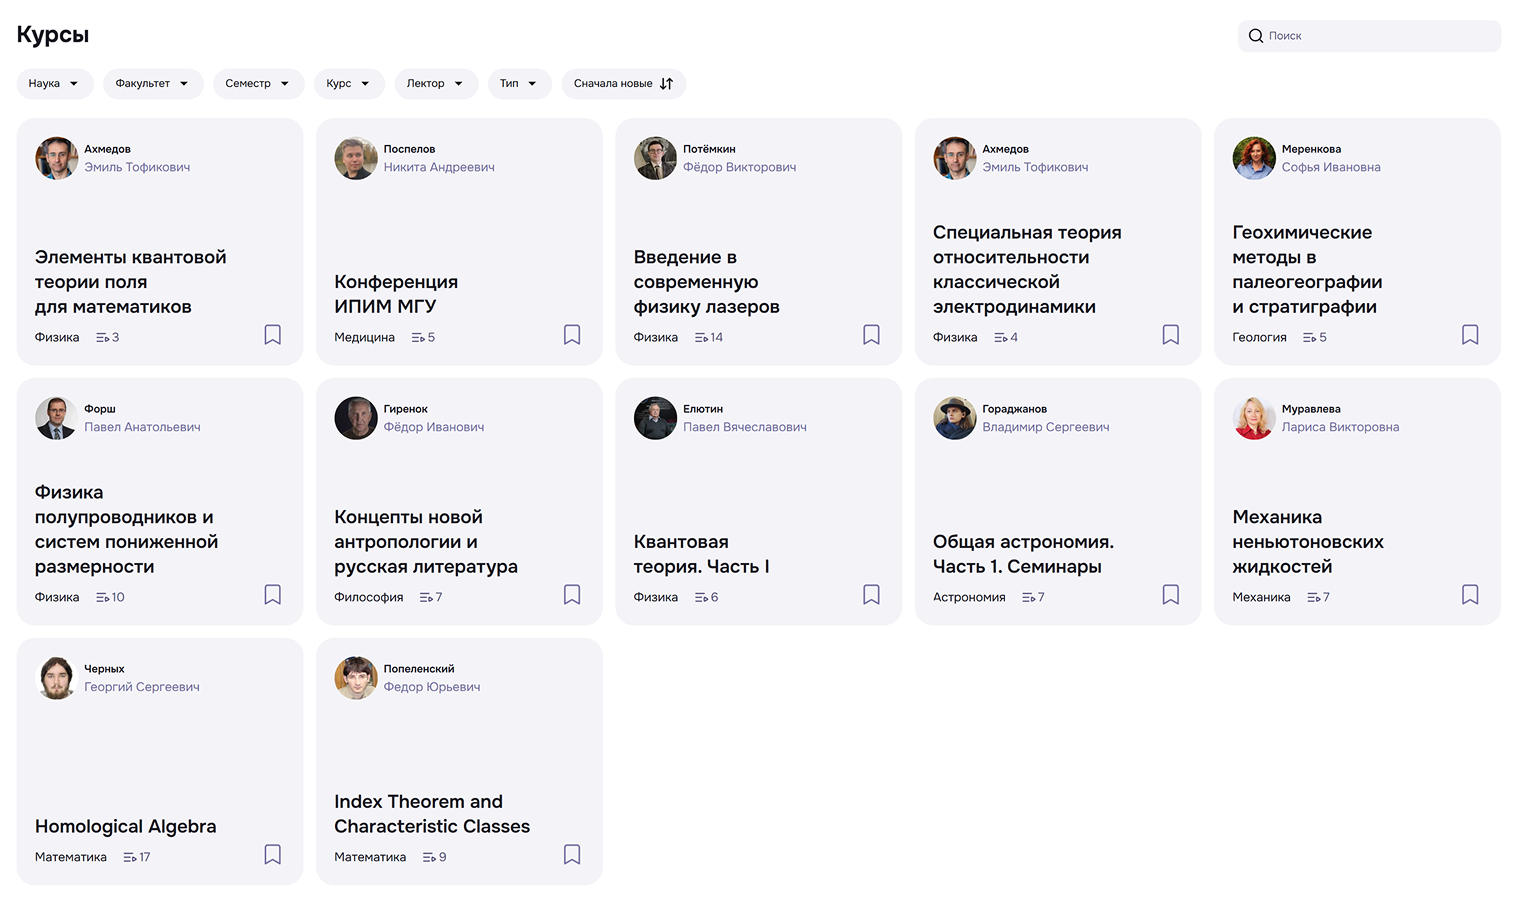1520x910 pixels.
Task: Open the course "Физика полупроводников и систем пониженной размерности"
Action: 127,529
